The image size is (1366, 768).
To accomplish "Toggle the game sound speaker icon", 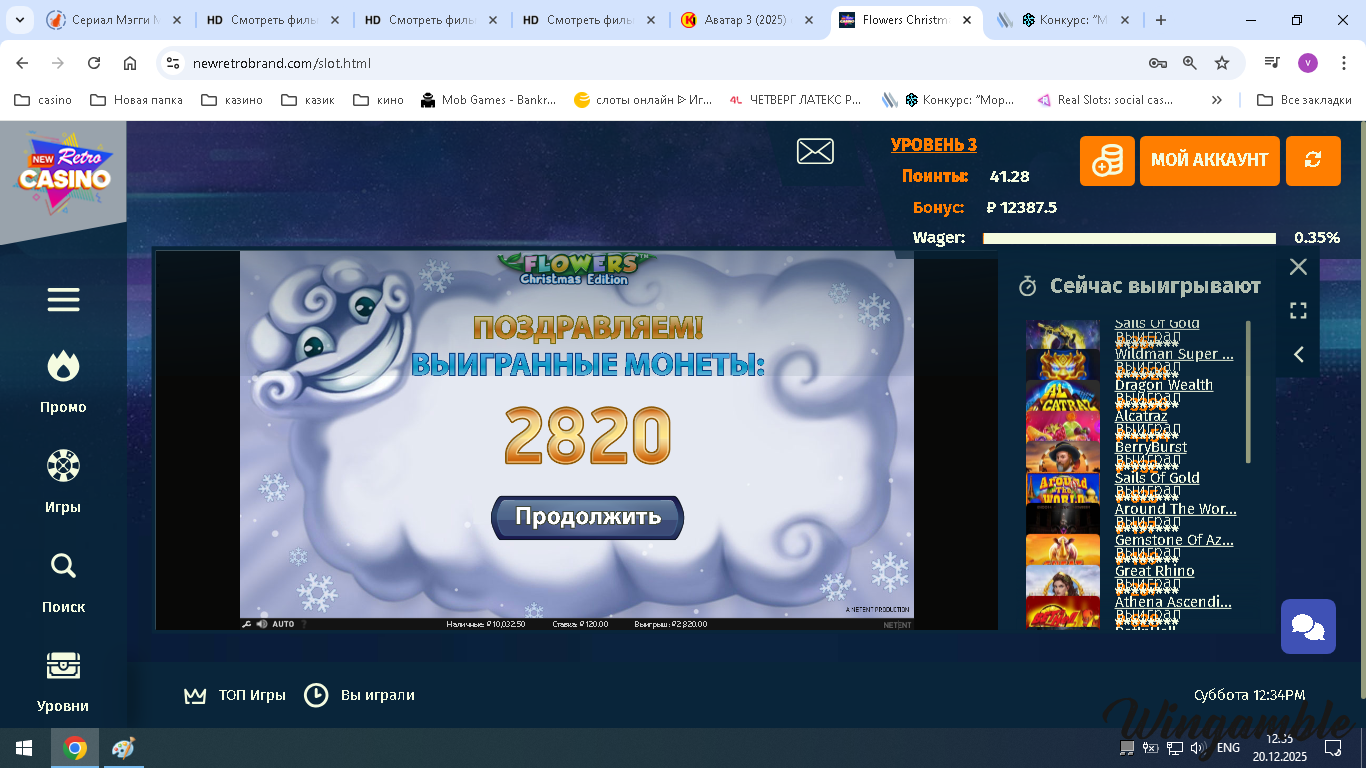I will [261, 624].
